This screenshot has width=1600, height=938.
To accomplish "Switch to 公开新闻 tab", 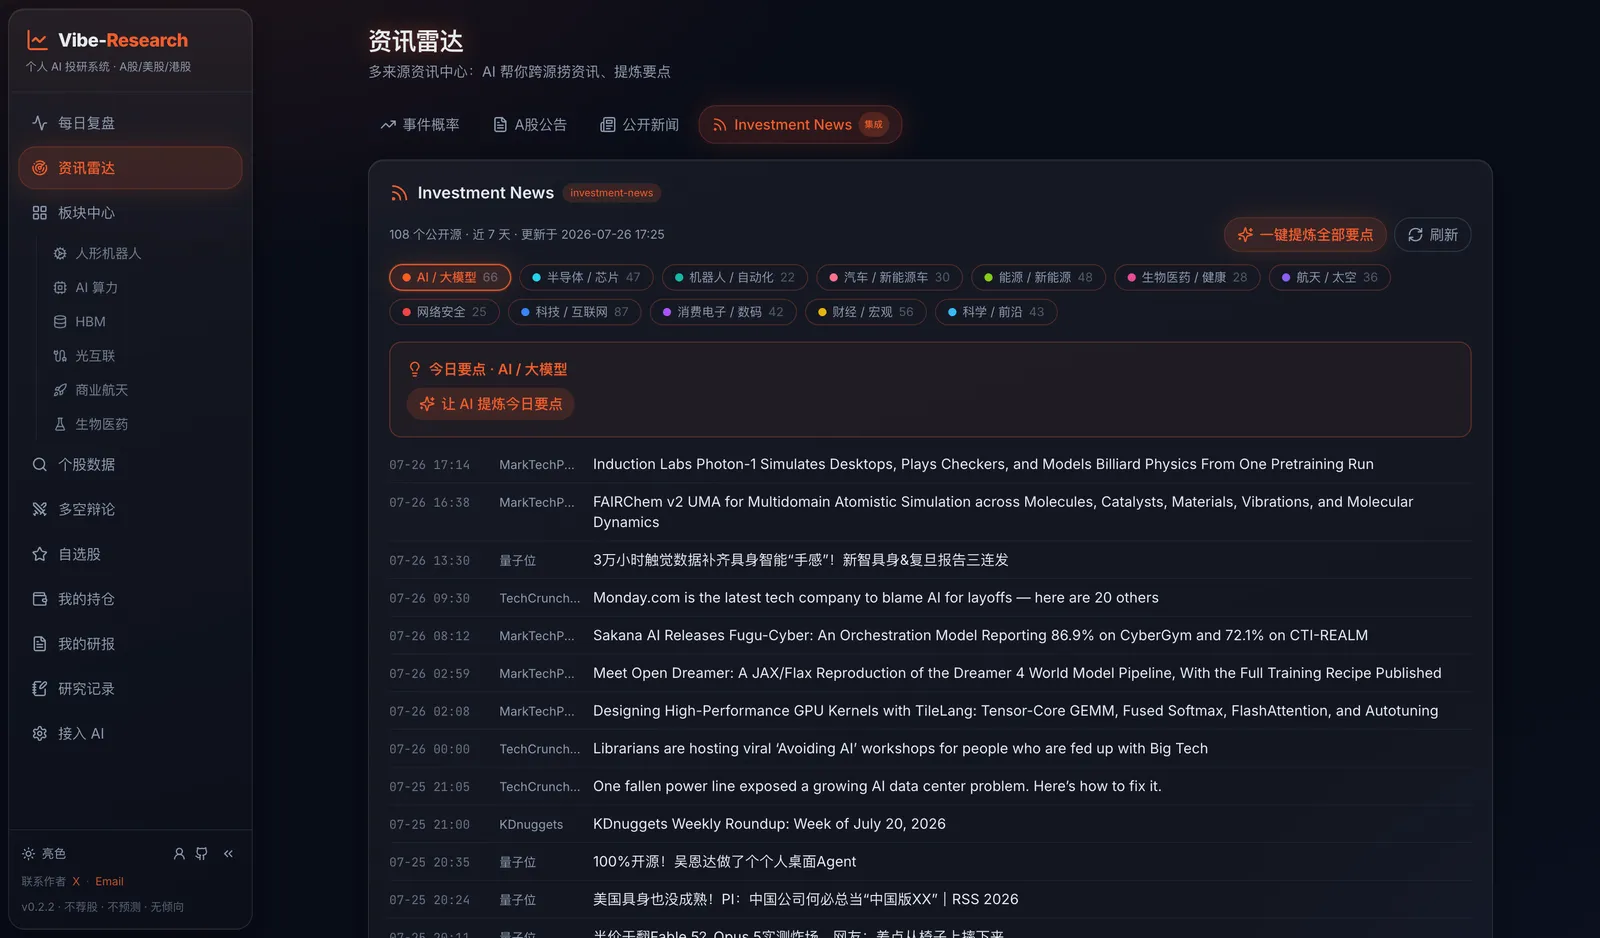I will (x=640, y=125).
